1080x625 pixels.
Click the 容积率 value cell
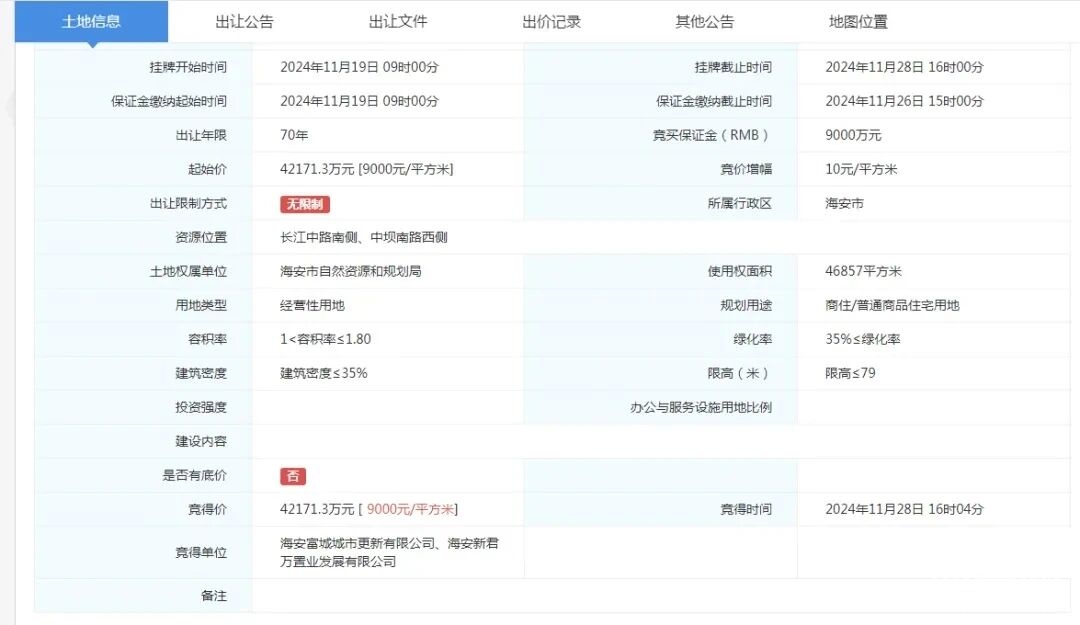325,340
